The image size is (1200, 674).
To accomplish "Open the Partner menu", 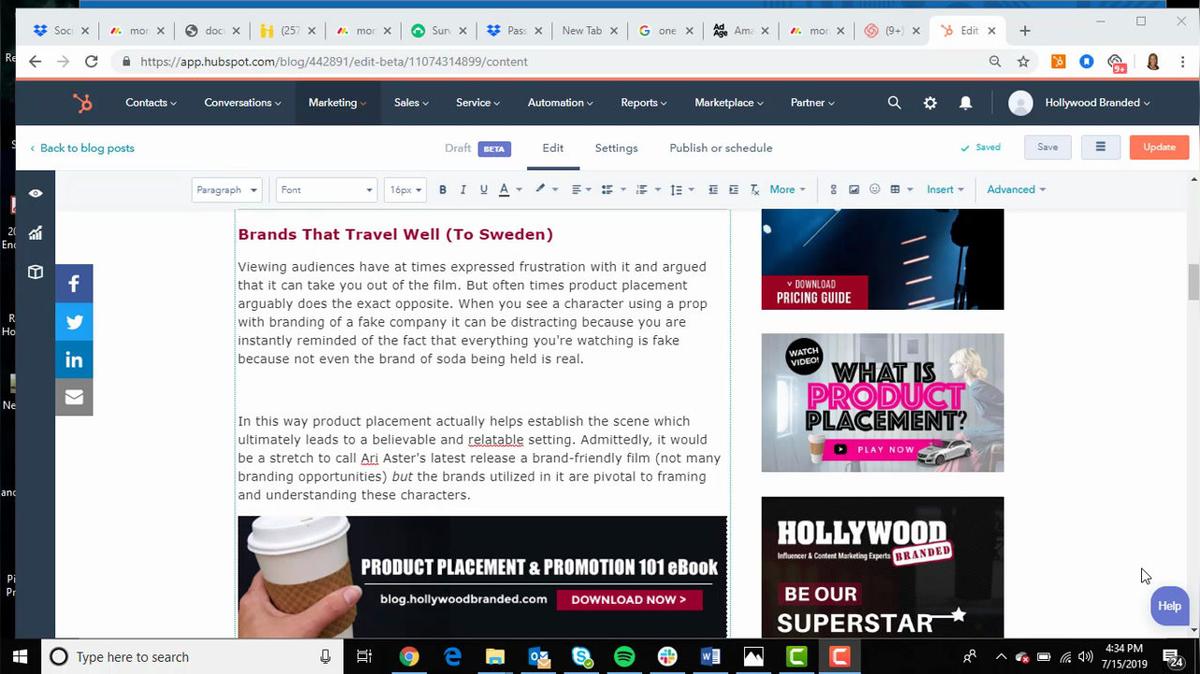I will coord(813,103).
